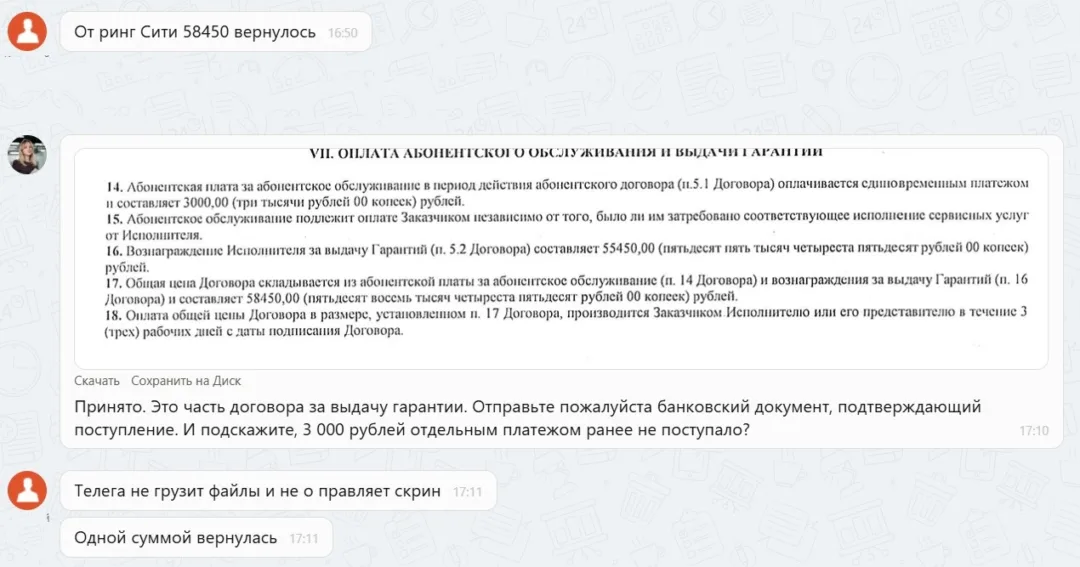
Task: Click the "Скачать" link under the document image
Action: (x=96, y=380)
